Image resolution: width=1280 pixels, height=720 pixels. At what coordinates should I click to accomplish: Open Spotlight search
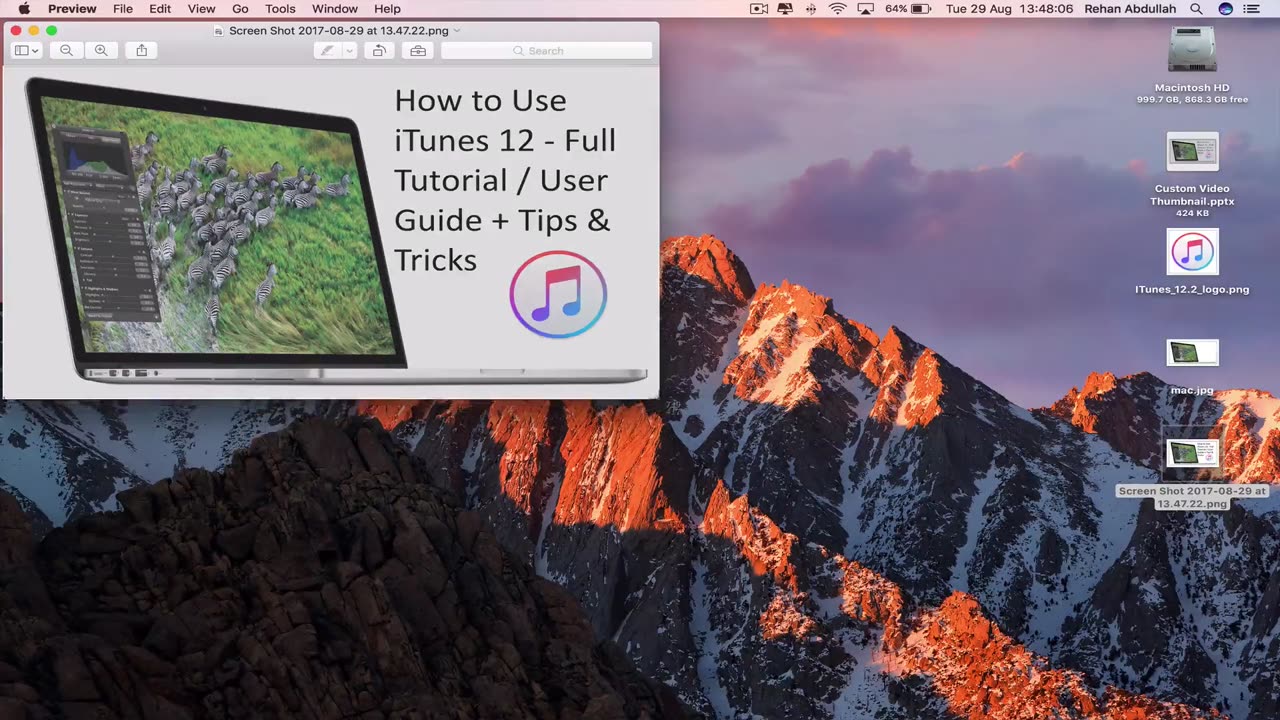pos(1196,9)
